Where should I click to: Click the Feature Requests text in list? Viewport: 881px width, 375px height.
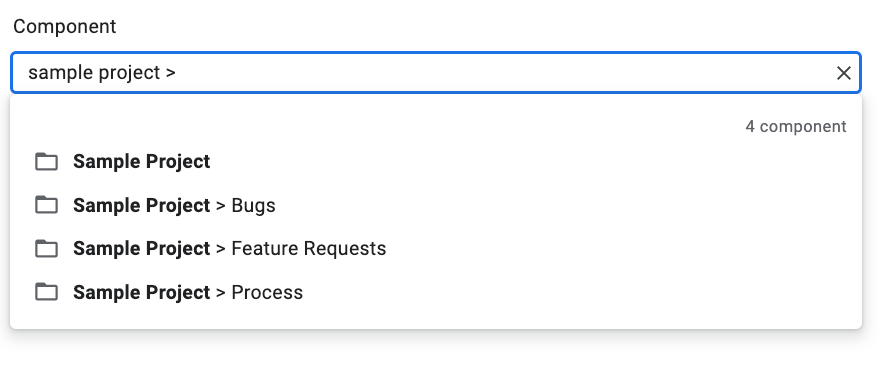308,249
